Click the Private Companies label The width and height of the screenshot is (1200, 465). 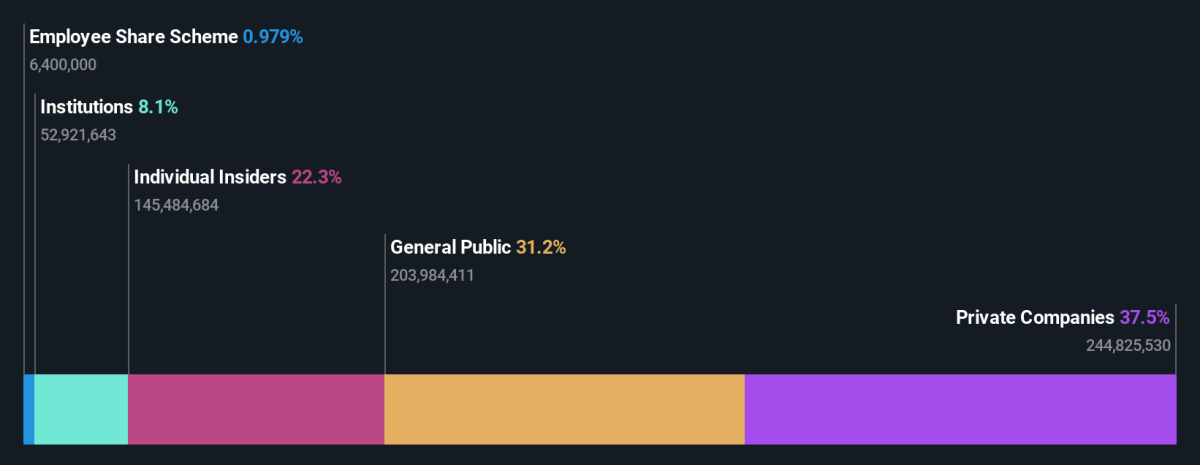tap(1034, 317)
